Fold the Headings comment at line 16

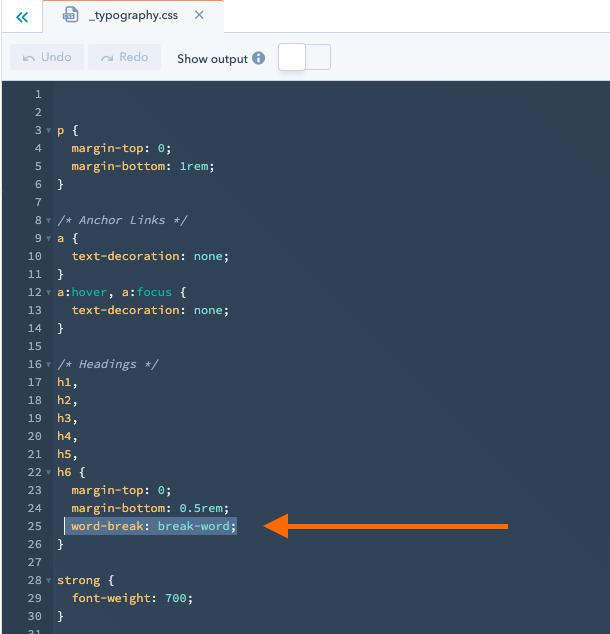pos(48,365)
